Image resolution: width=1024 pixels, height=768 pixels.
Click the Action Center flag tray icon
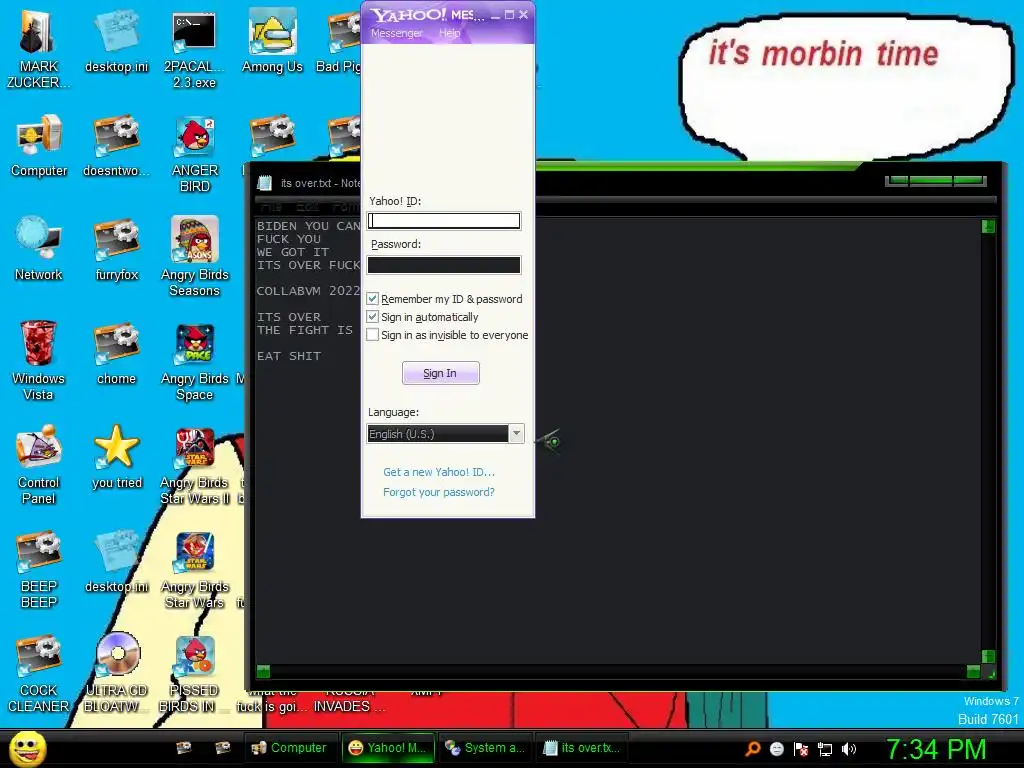[801, 749]
